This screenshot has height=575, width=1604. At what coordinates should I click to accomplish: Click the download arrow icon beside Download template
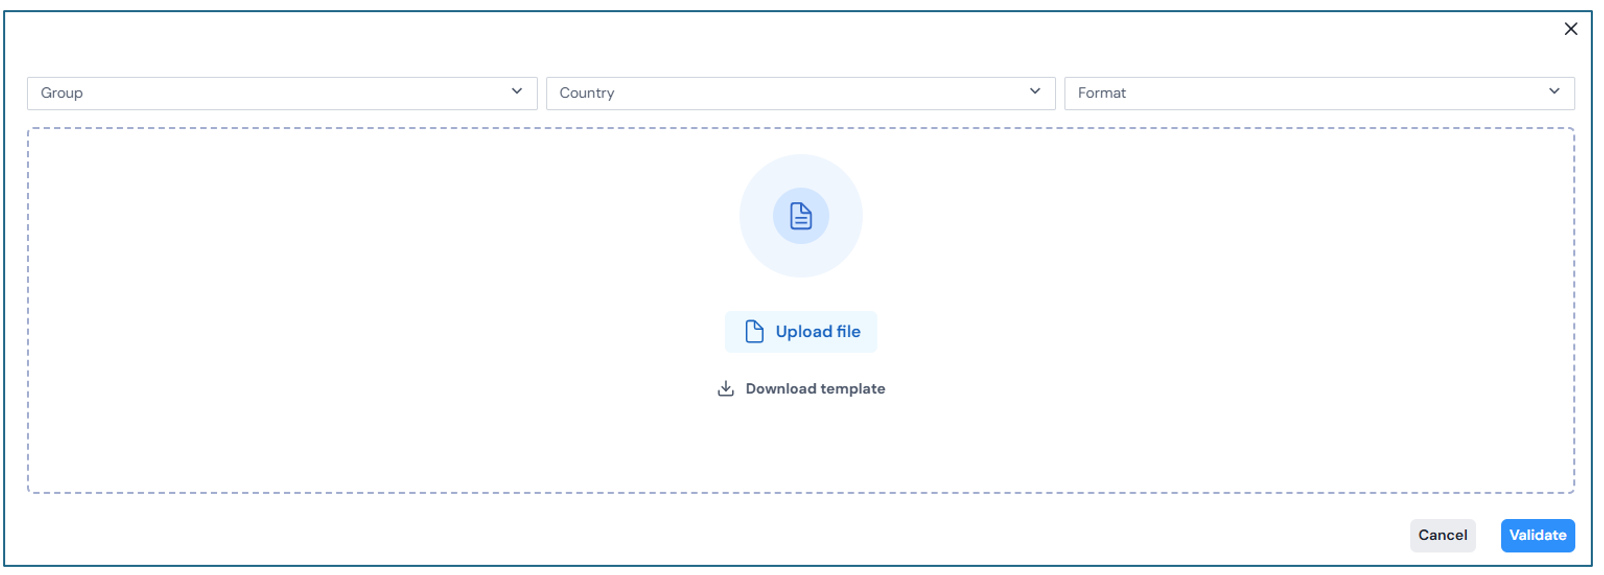[726, 389]
